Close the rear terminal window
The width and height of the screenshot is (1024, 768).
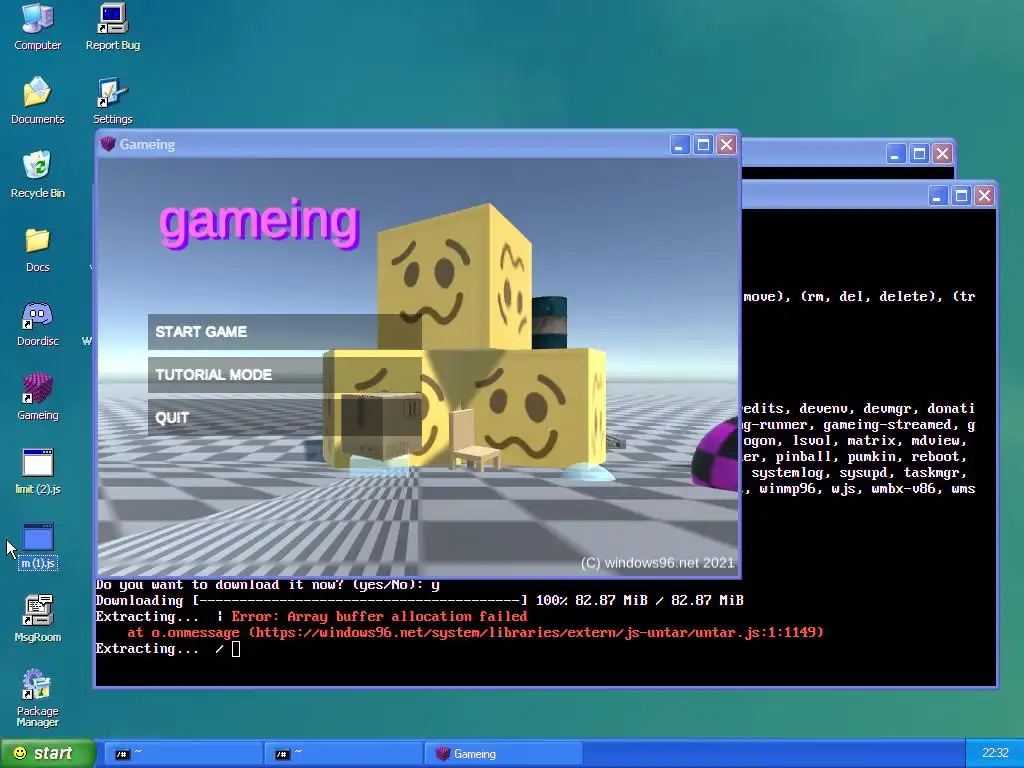pos(942,153)
